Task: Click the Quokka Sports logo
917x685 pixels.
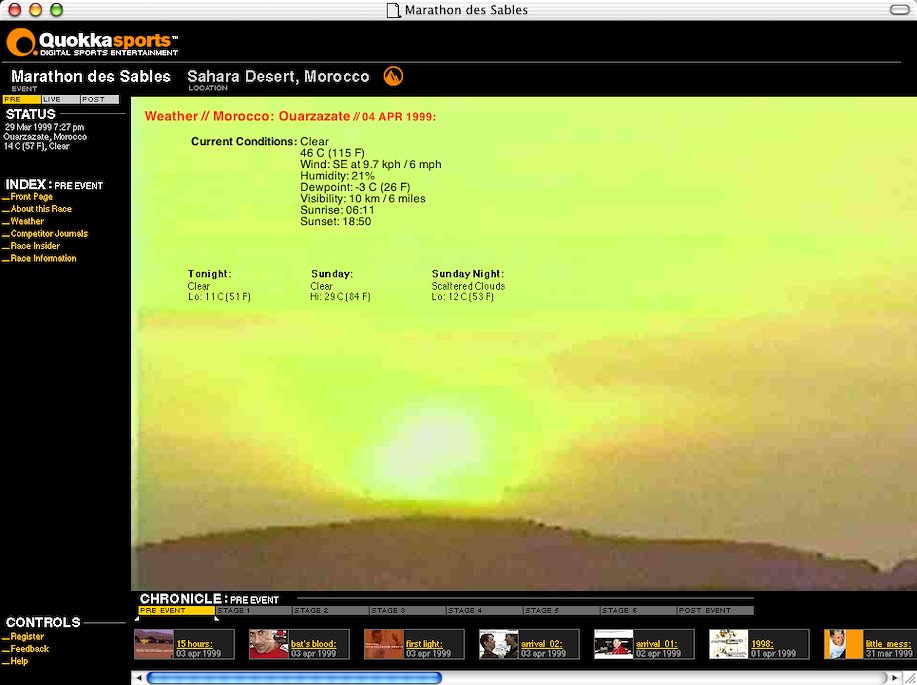Action: click(x=92, y=43)
